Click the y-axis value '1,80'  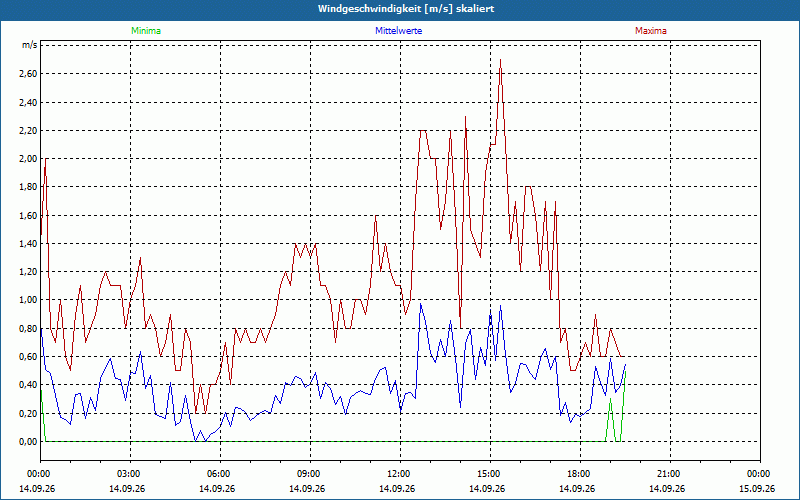[28, 187]
